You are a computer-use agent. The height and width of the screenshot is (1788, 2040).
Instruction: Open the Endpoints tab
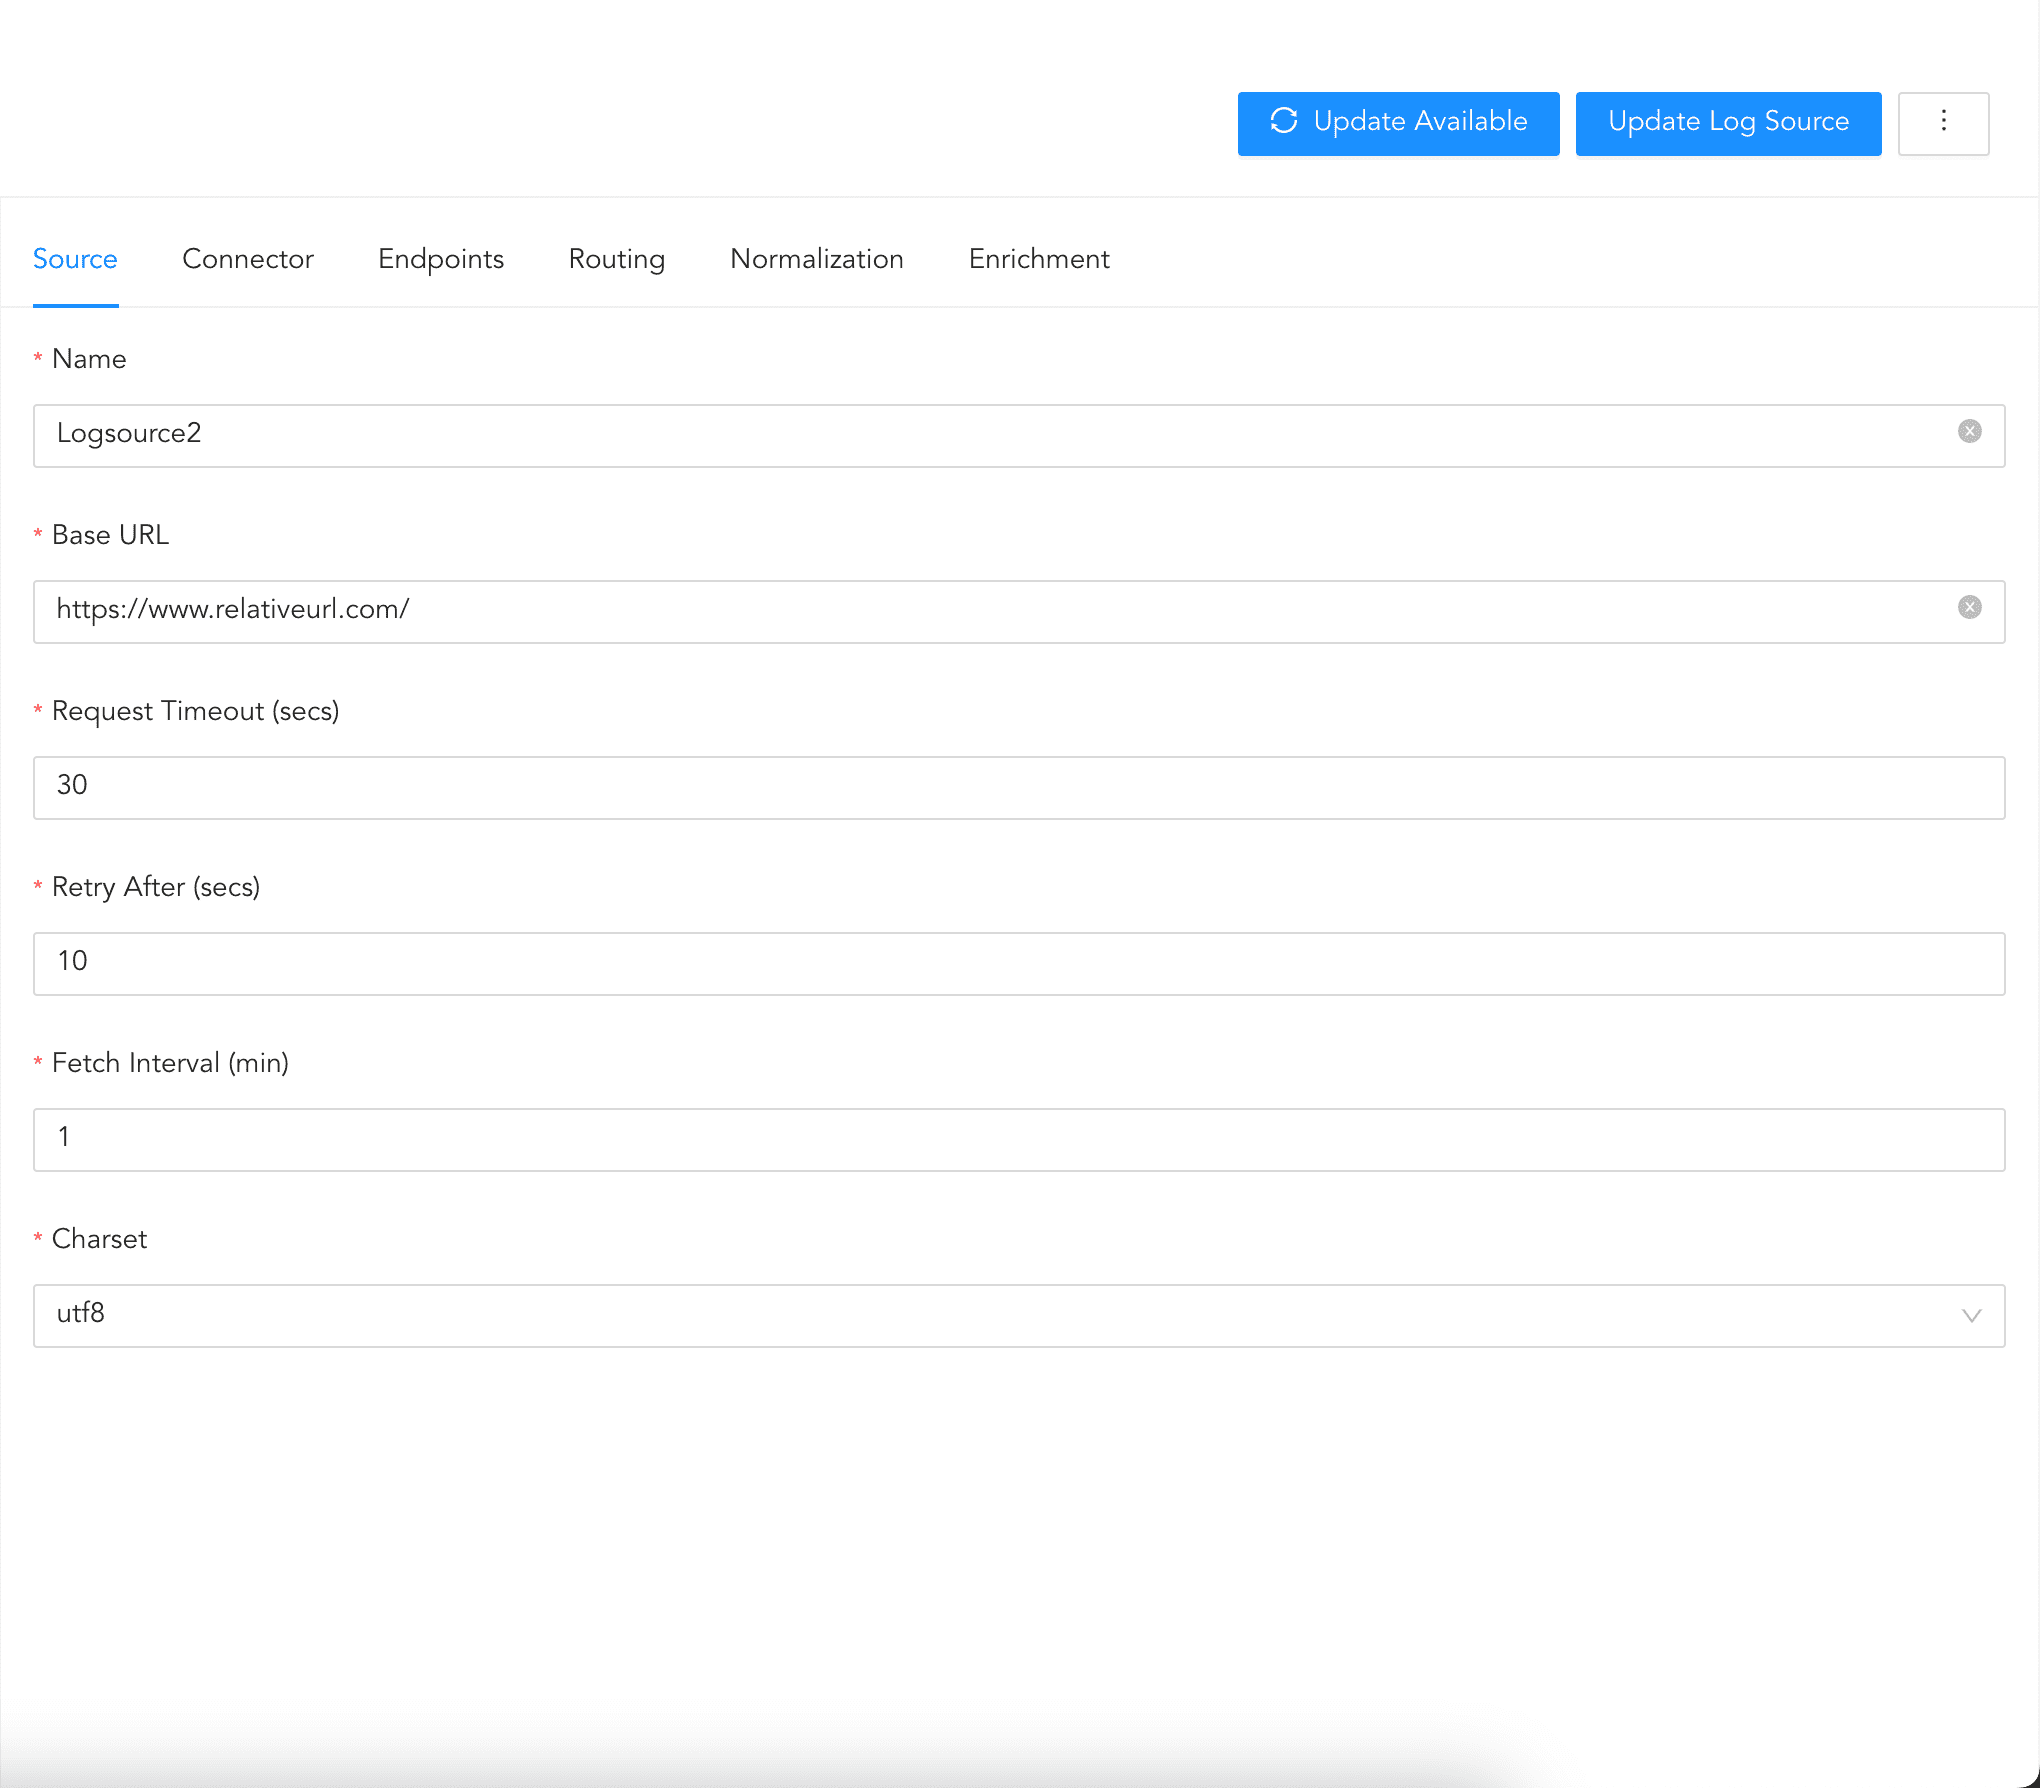tap(440, 259)
